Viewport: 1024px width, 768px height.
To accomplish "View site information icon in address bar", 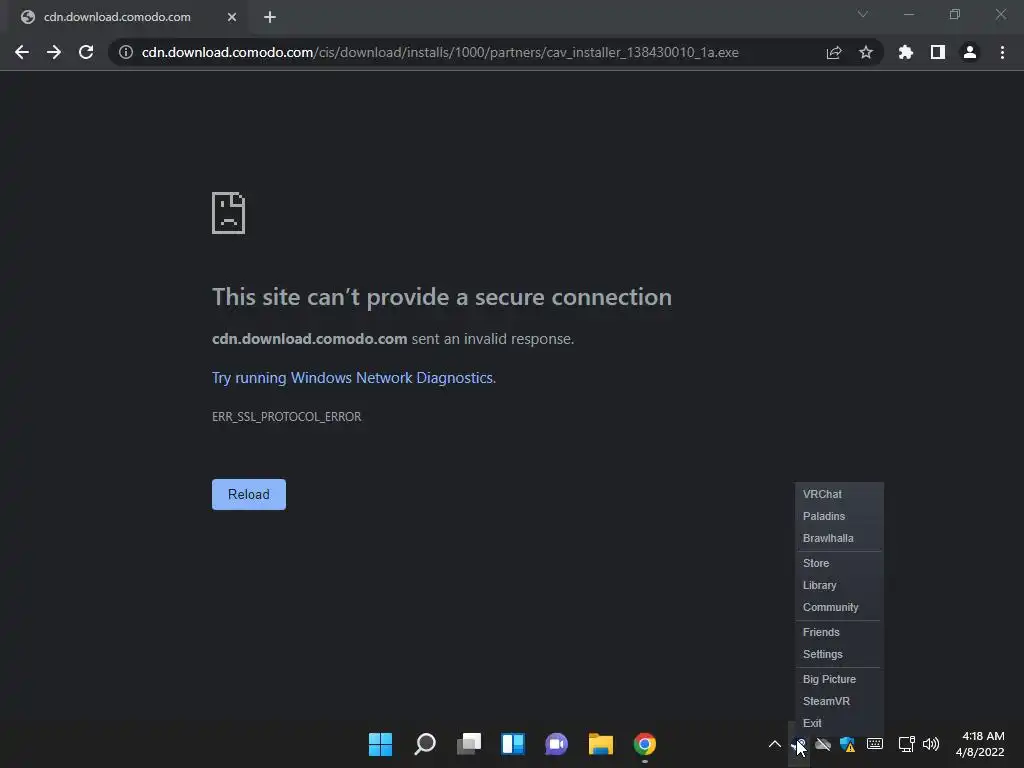I will [x=125, y=52].
